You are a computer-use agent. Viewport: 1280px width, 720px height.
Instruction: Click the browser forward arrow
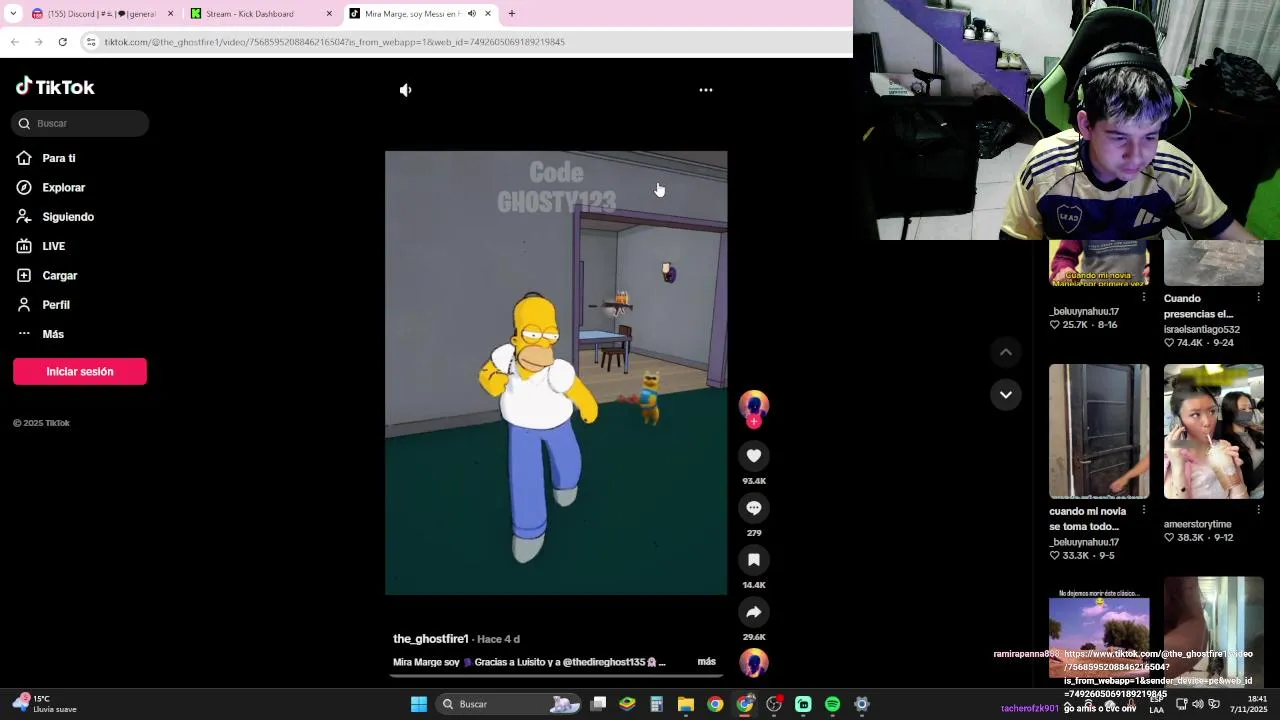38,42
